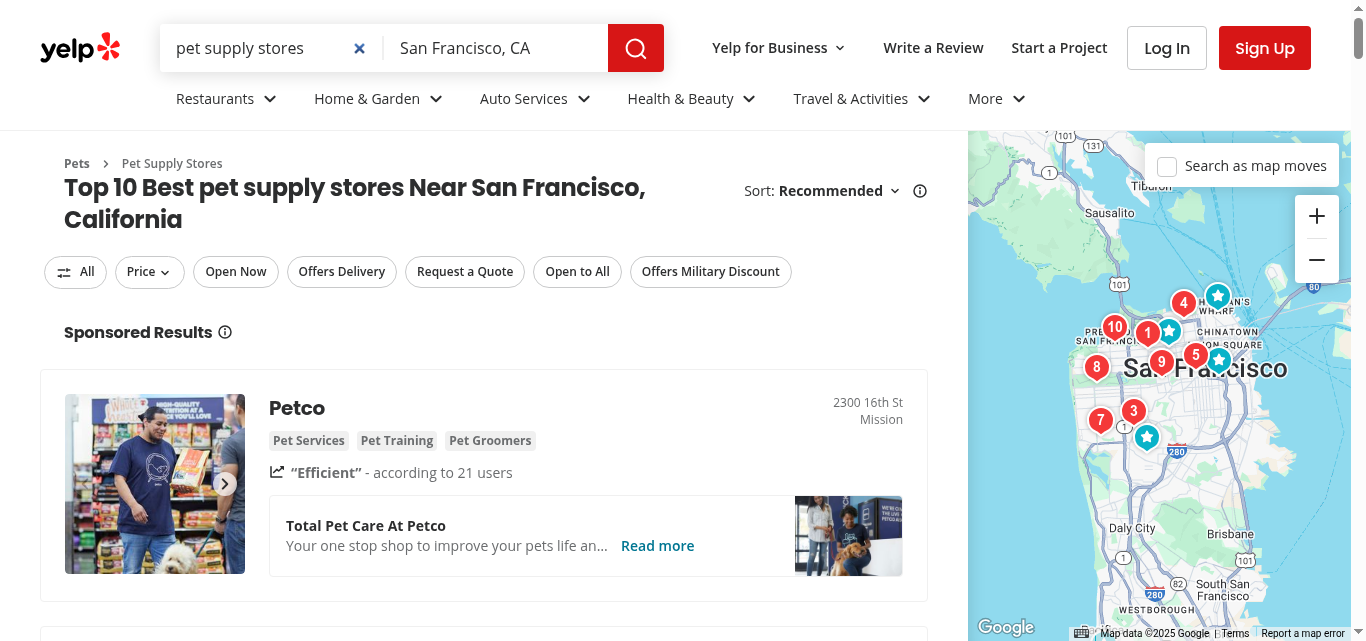Open Write a Review page

point(933,48)
